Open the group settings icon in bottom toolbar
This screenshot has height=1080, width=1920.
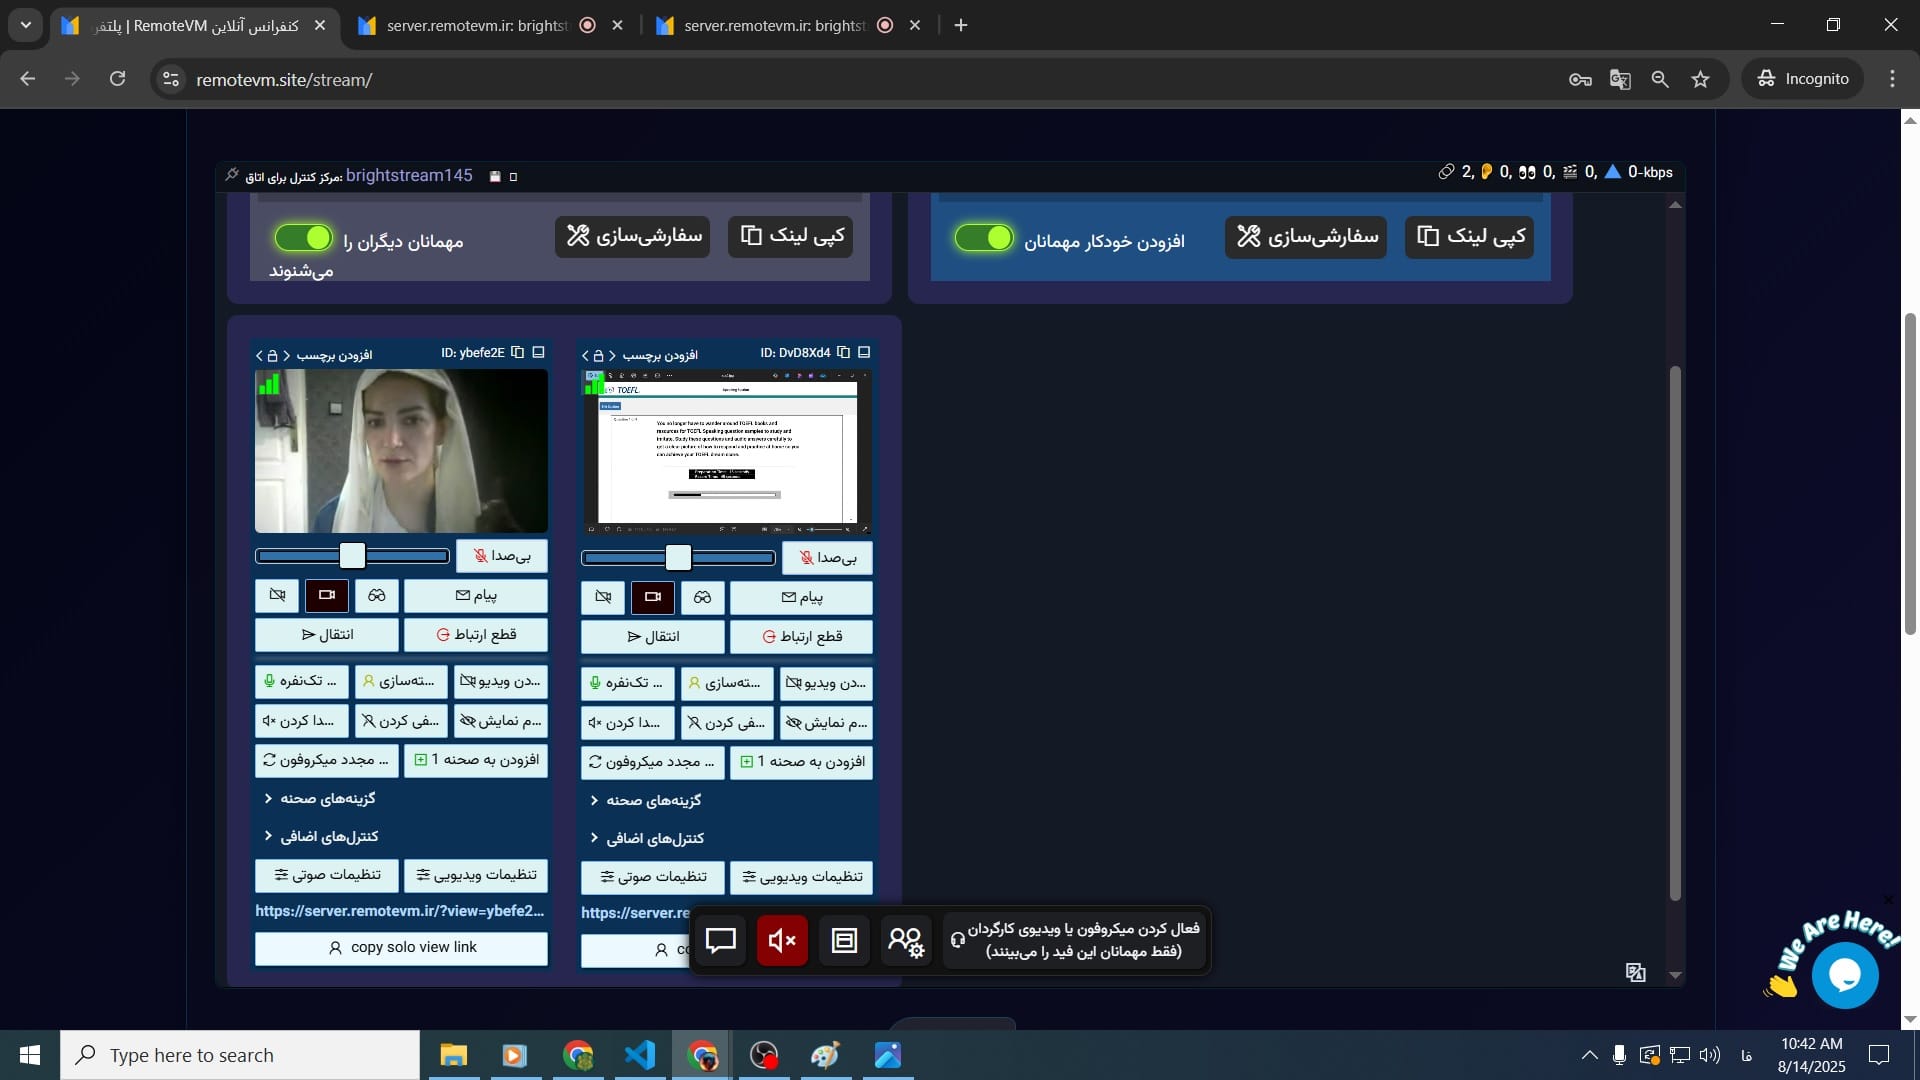coord(905,940)
